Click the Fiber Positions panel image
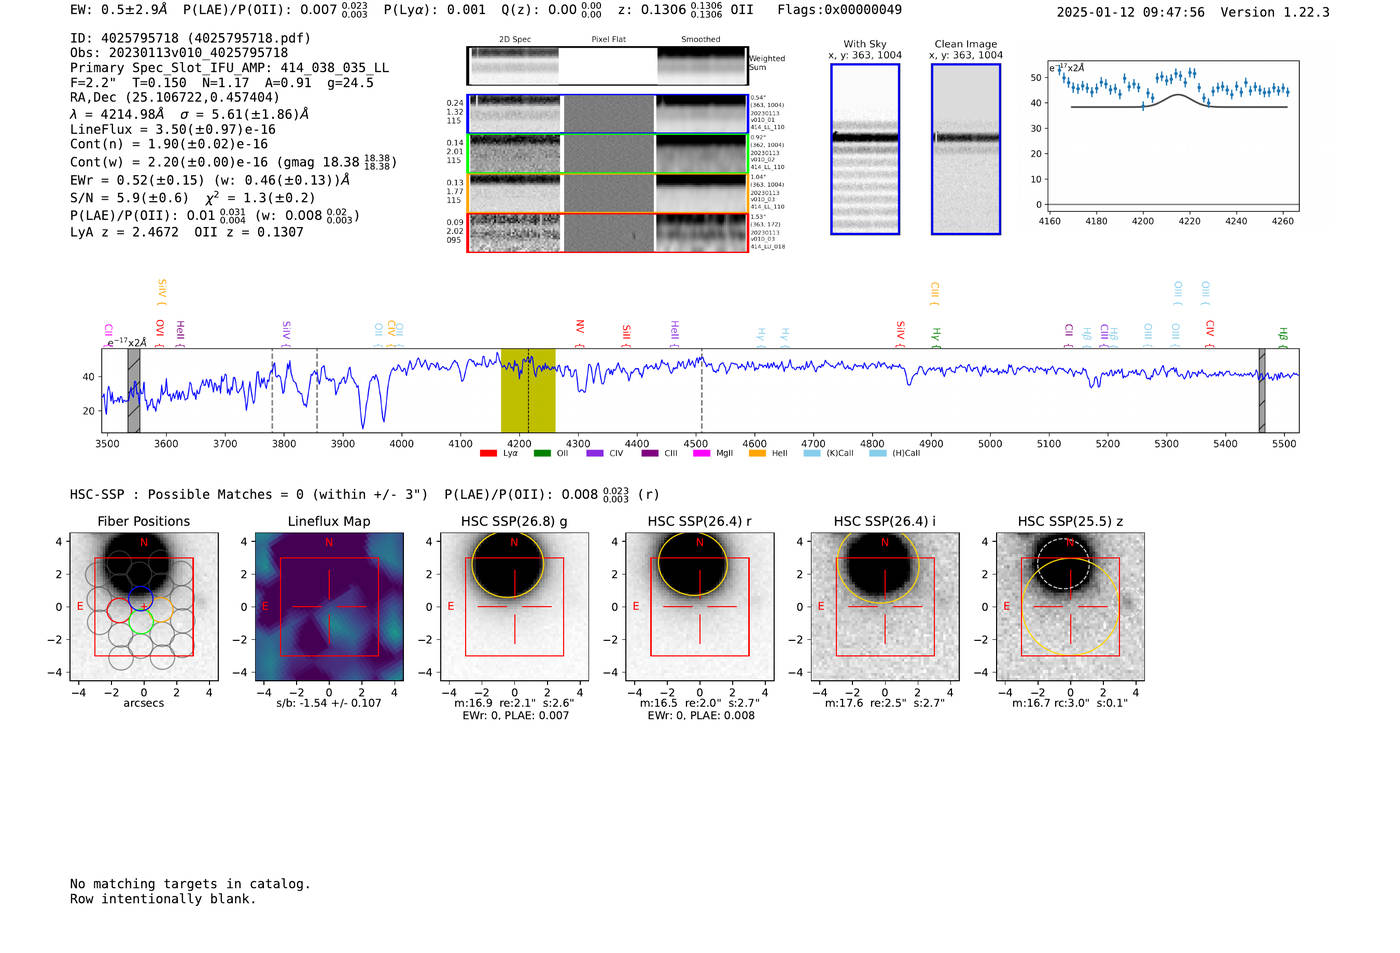 tap(144, 607)
